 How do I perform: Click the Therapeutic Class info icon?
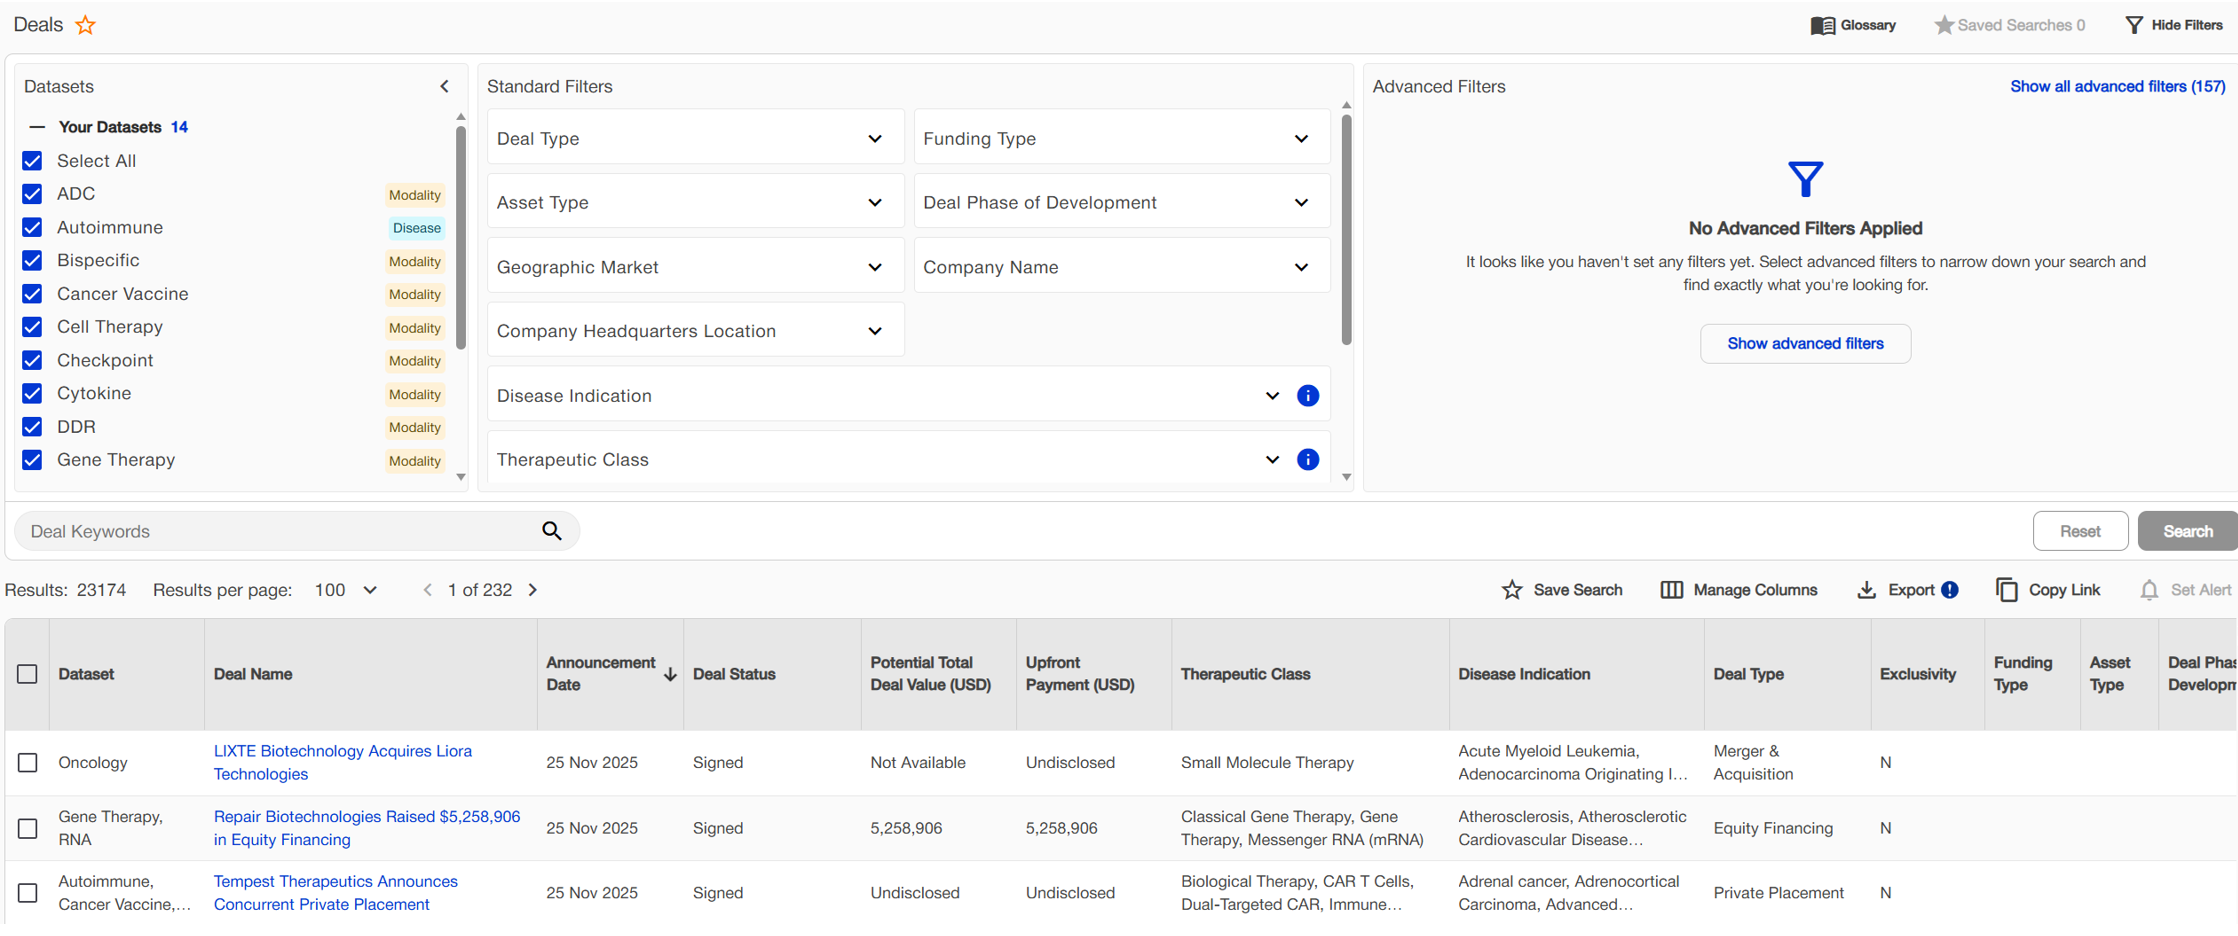[1307, 460]
